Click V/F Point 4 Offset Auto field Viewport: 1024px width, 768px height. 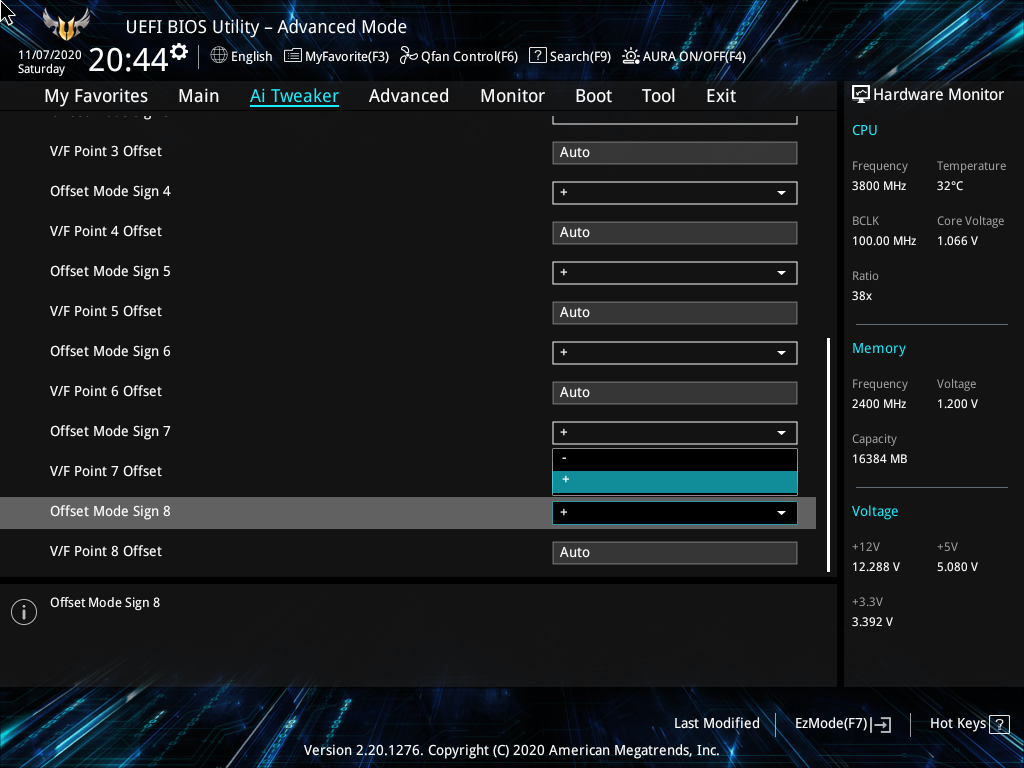tap(675, 232)
